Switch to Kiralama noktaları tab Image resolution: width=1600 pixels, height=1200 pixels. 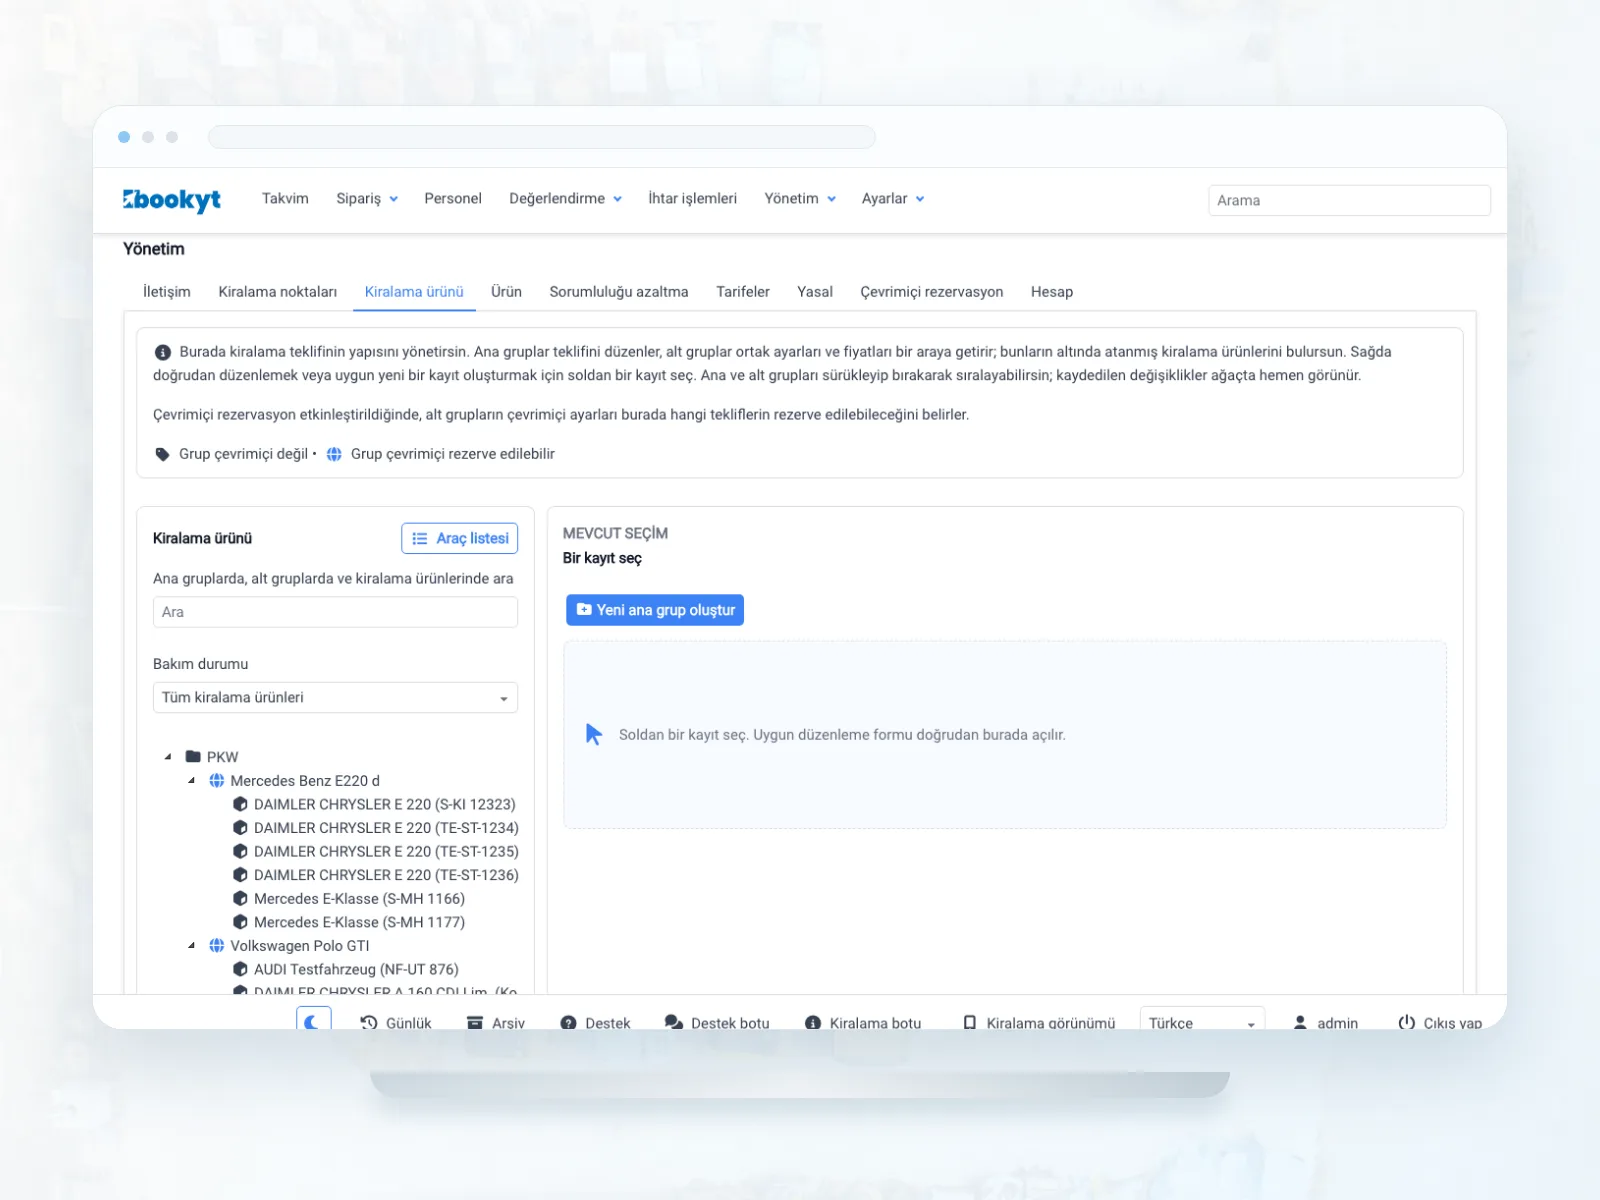pos(278,292)
